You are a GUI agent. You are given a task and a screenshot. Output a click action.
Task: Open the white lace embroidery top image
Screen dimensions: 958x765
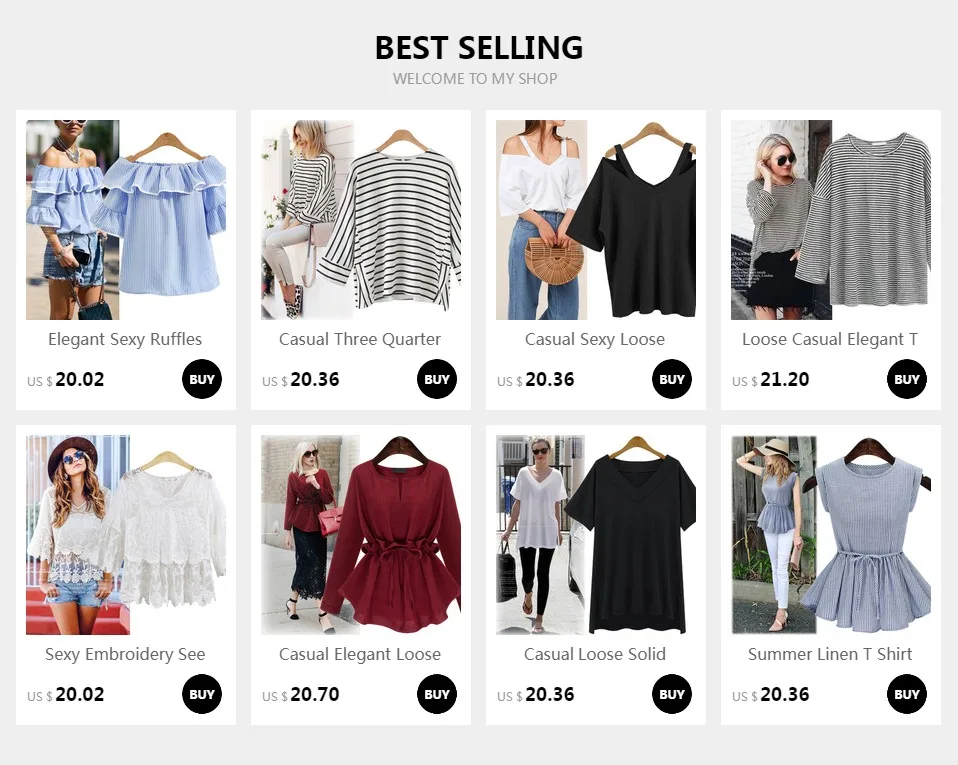[126, 535]
